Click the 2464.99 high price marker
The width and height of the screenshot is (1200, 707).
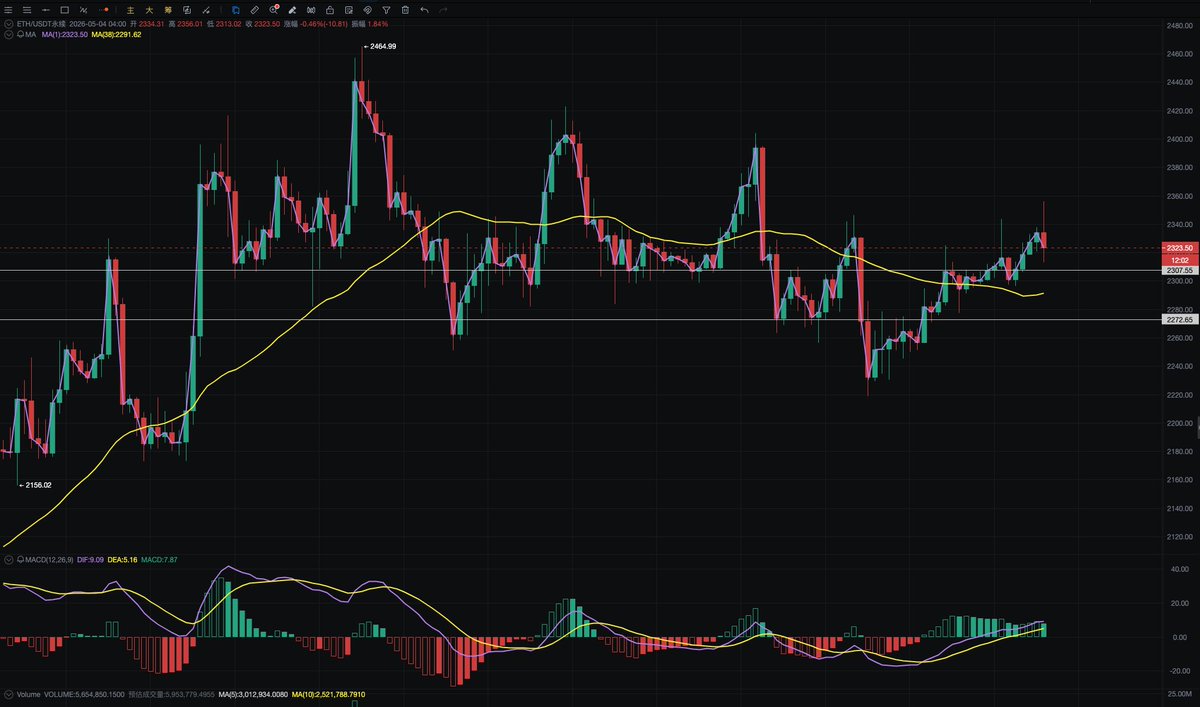tap(379, 46)
